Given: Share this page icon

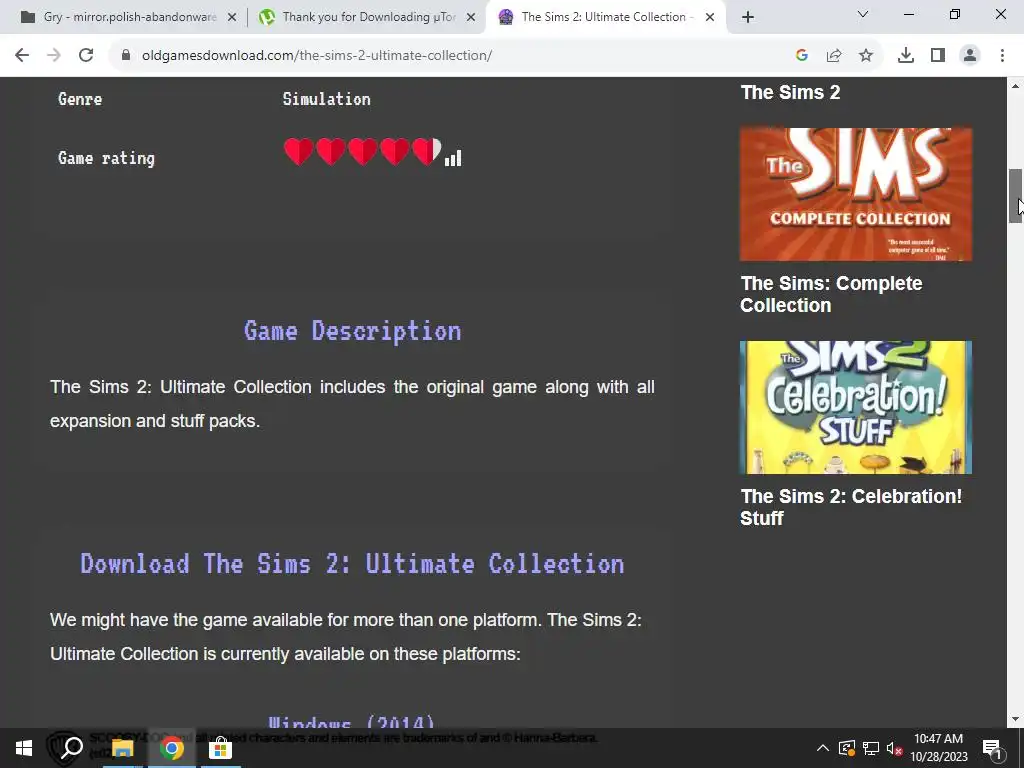Looking at the screenshot, I should point(834,56).
